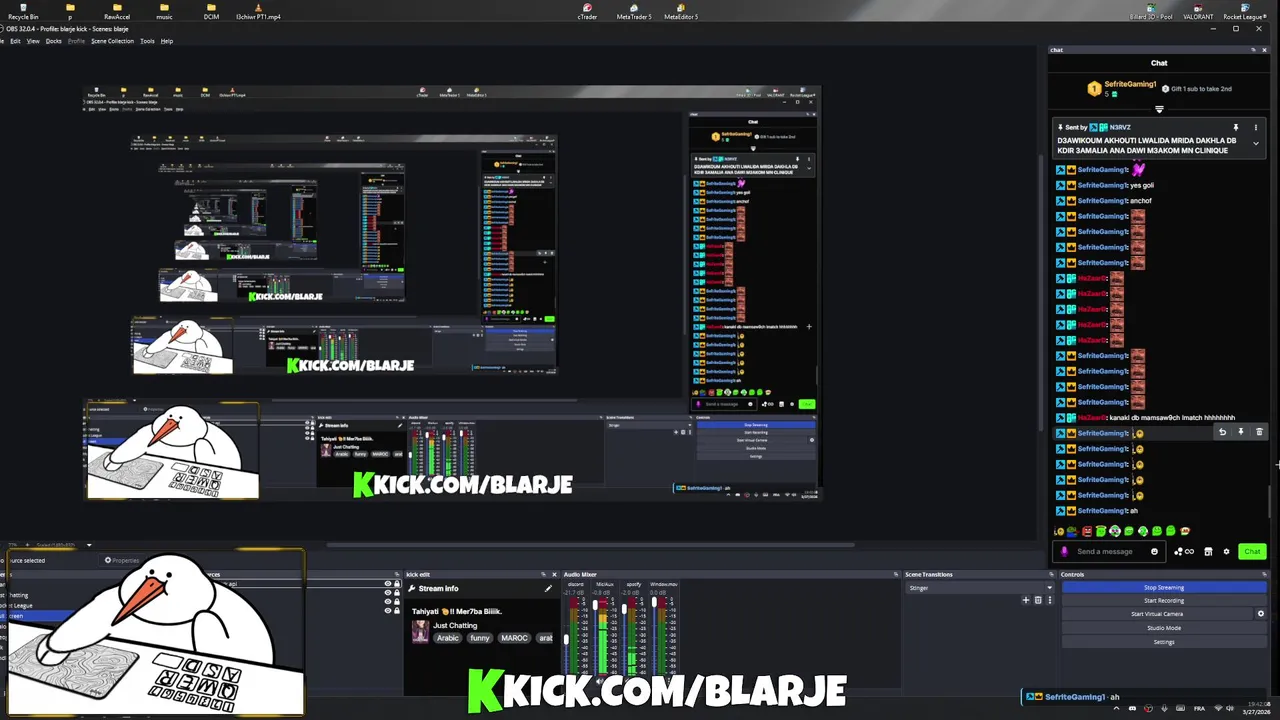1280x720 pixels.
Task: Launch cTrader from the desktop
Action: click(587, 11)
